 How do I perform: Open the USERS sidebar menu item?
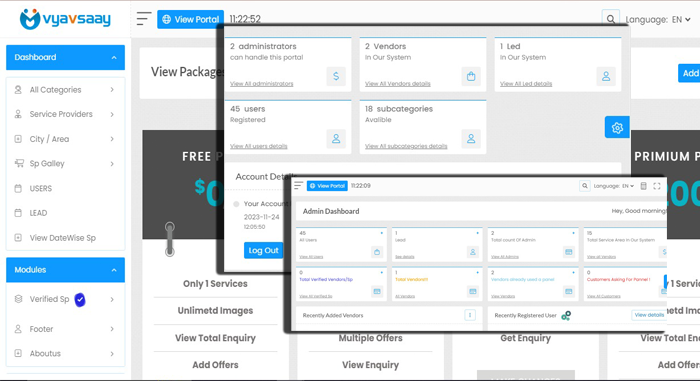[65, 188]
